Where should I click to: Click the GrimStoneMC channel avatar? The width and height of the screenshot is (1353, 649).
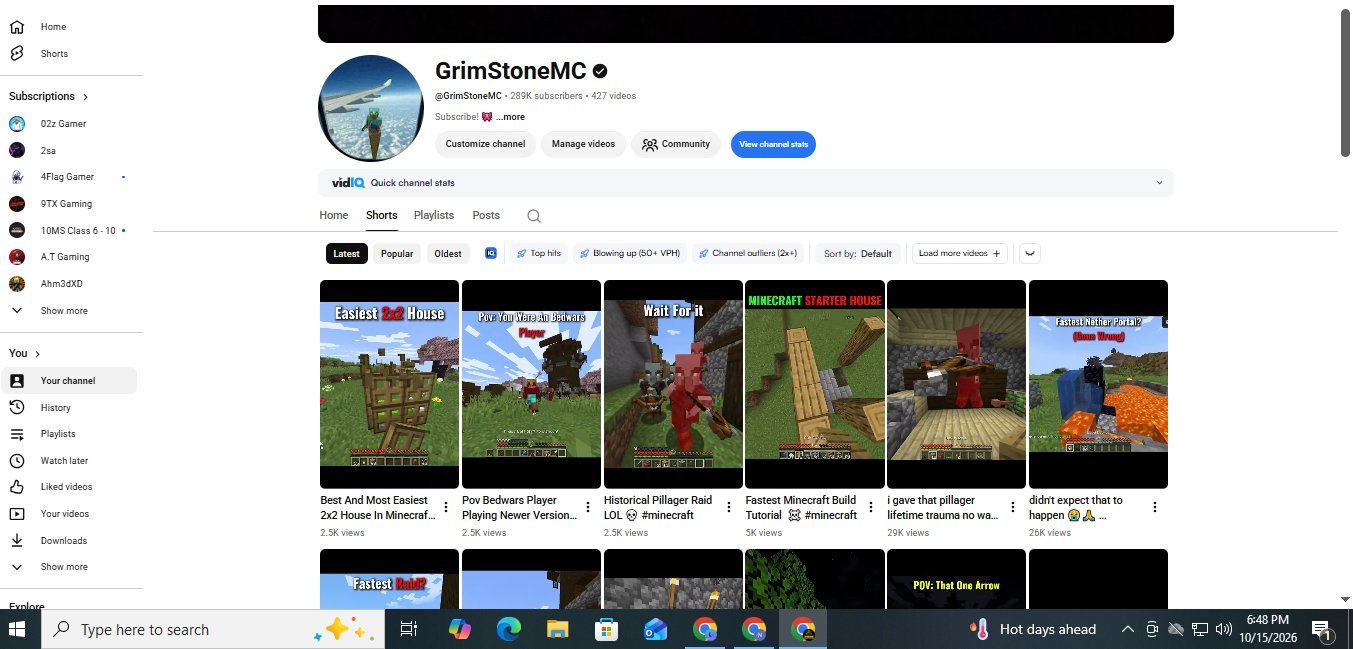pos(371,108)
